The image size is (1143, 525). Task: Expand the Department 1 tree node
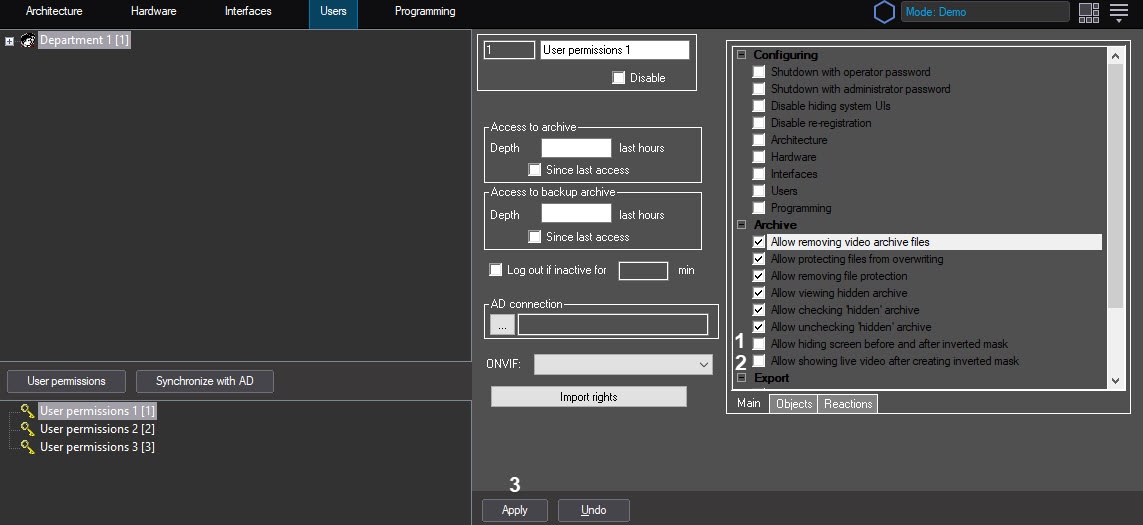(10, 41)
